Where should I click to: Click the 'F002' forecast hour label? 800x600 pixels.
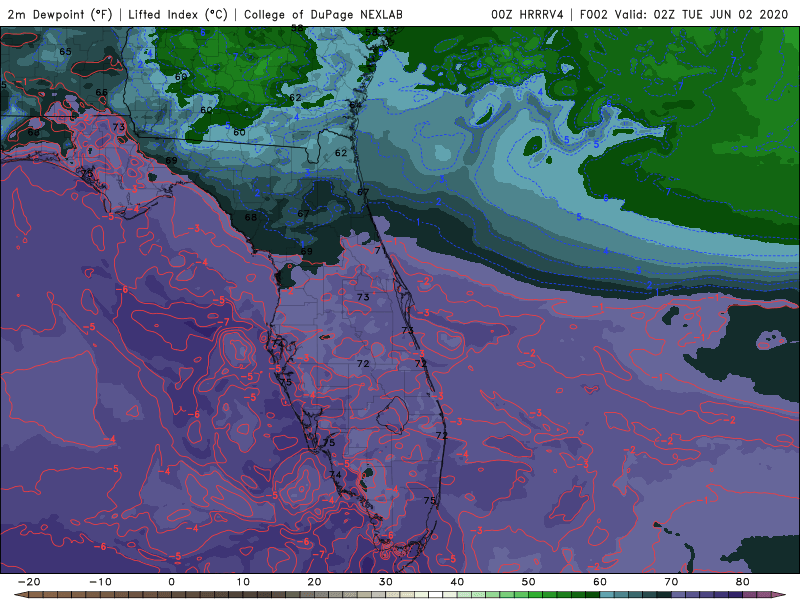tap(593, 14)
